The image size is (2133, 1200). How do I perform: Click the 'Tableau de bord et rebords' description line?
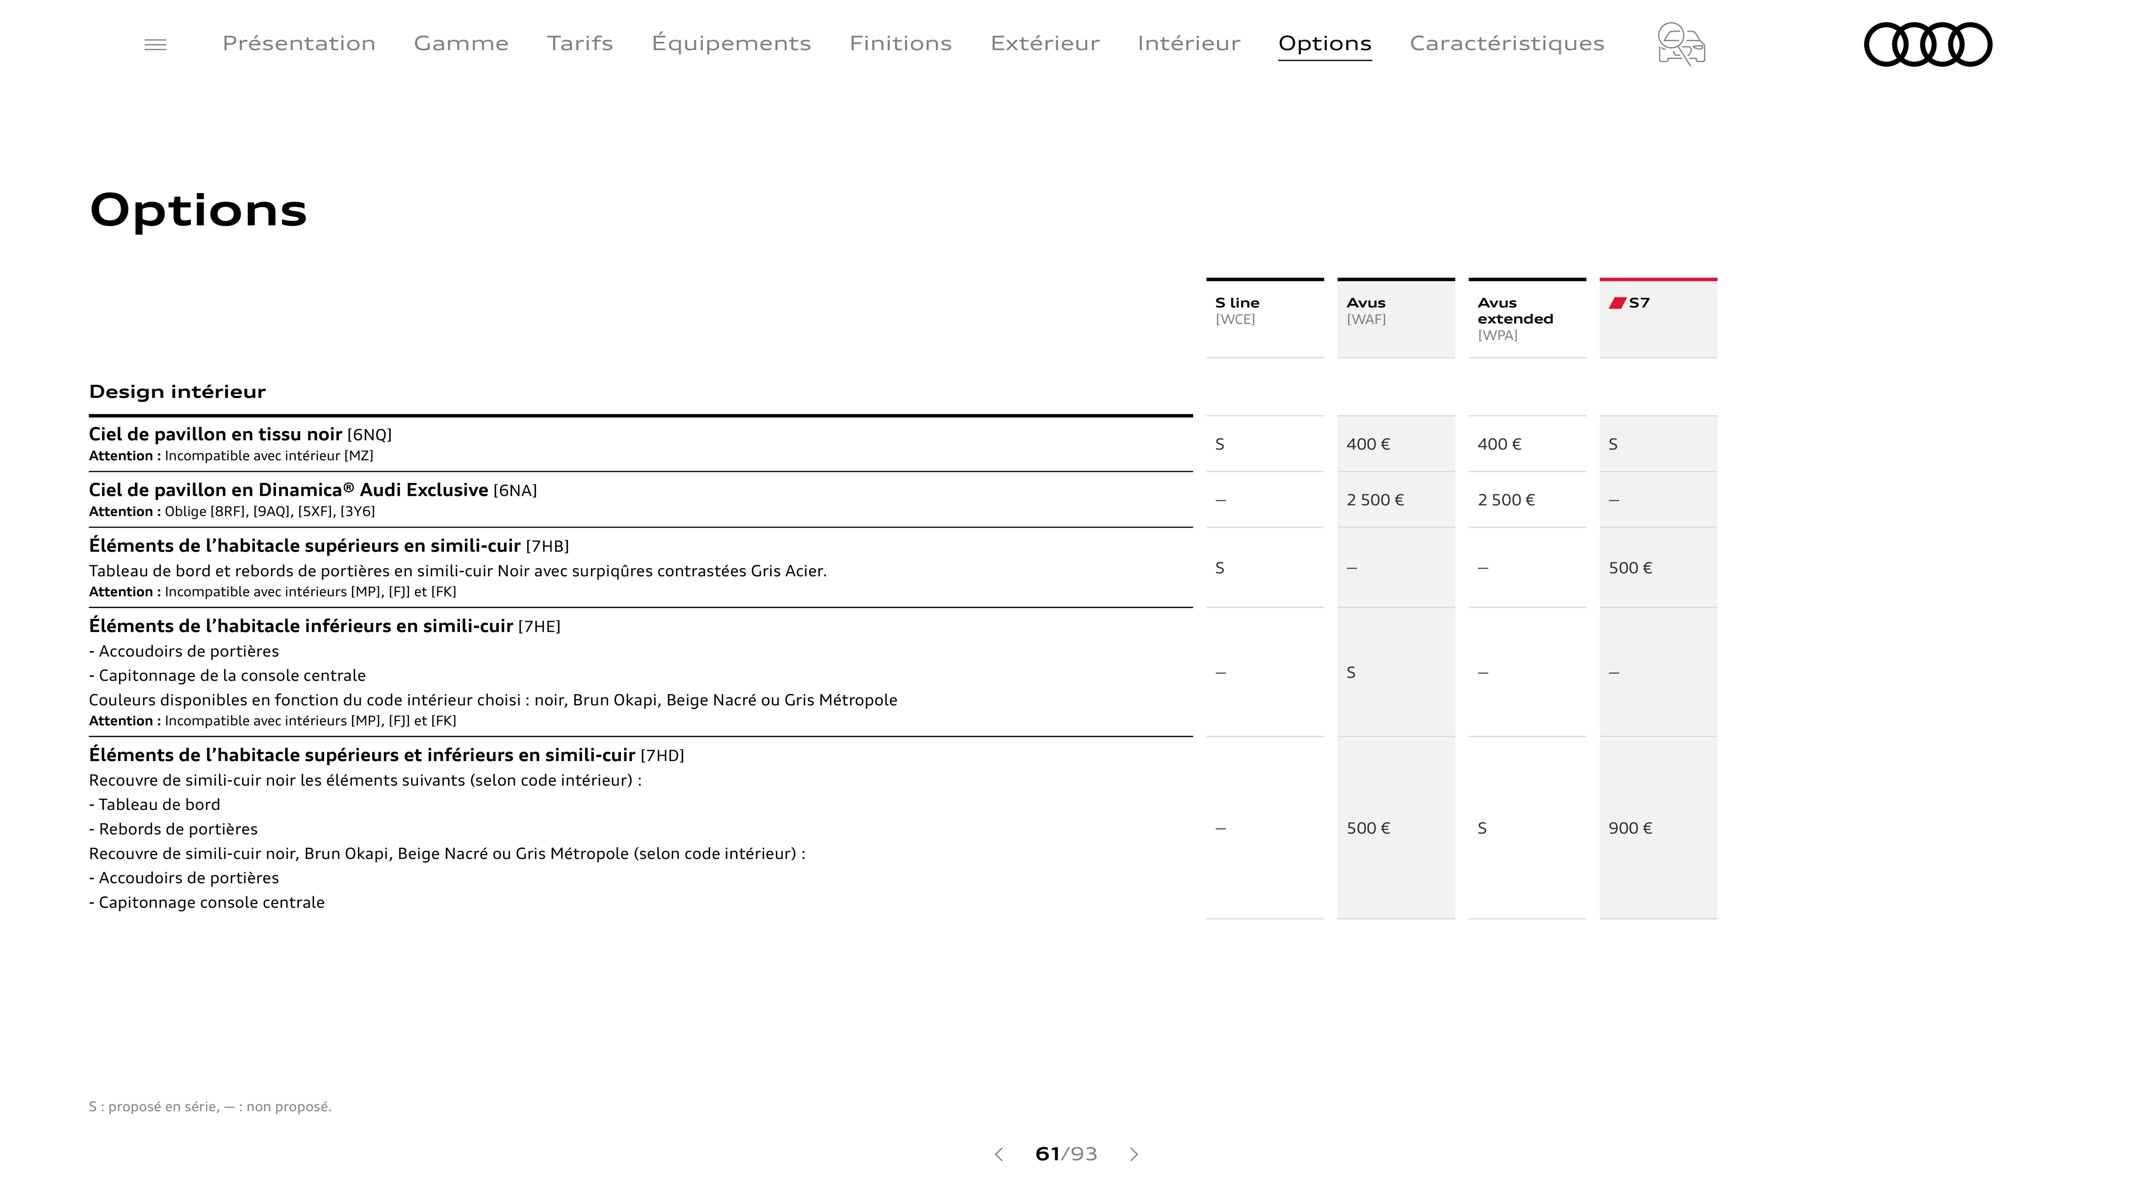458,571
